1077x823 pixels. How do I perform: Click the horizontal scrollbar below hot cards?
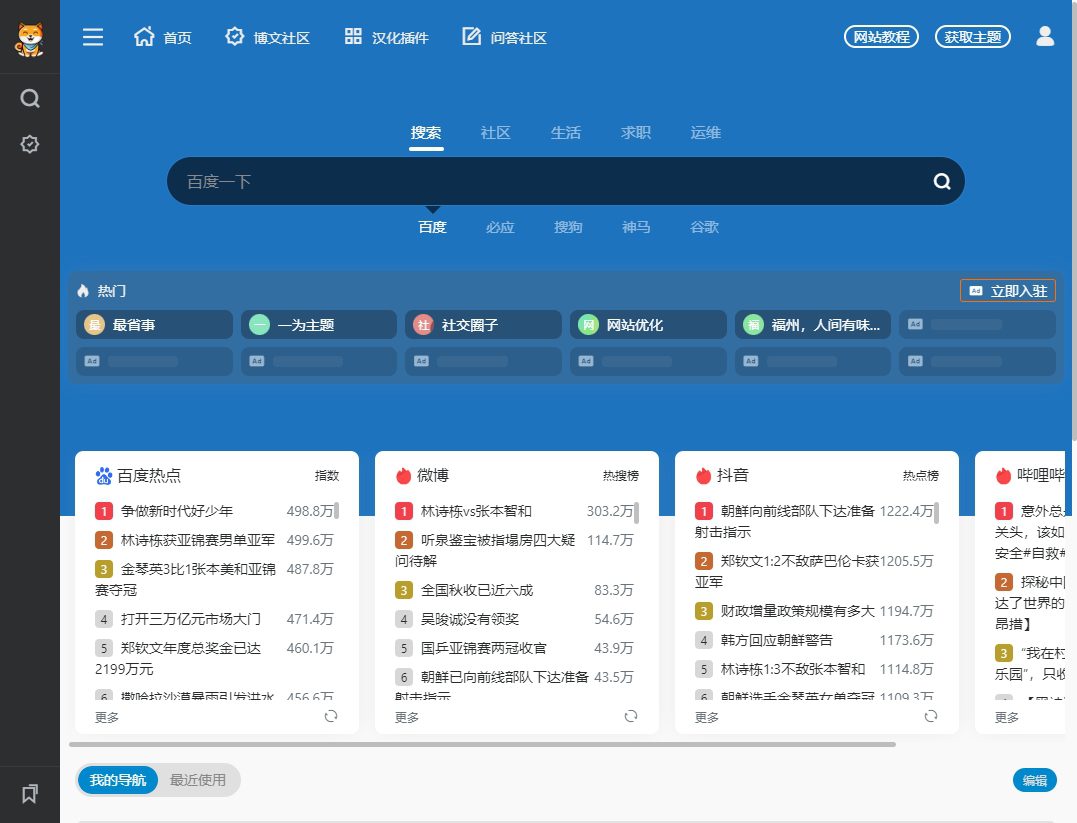(x=482, y=744)
